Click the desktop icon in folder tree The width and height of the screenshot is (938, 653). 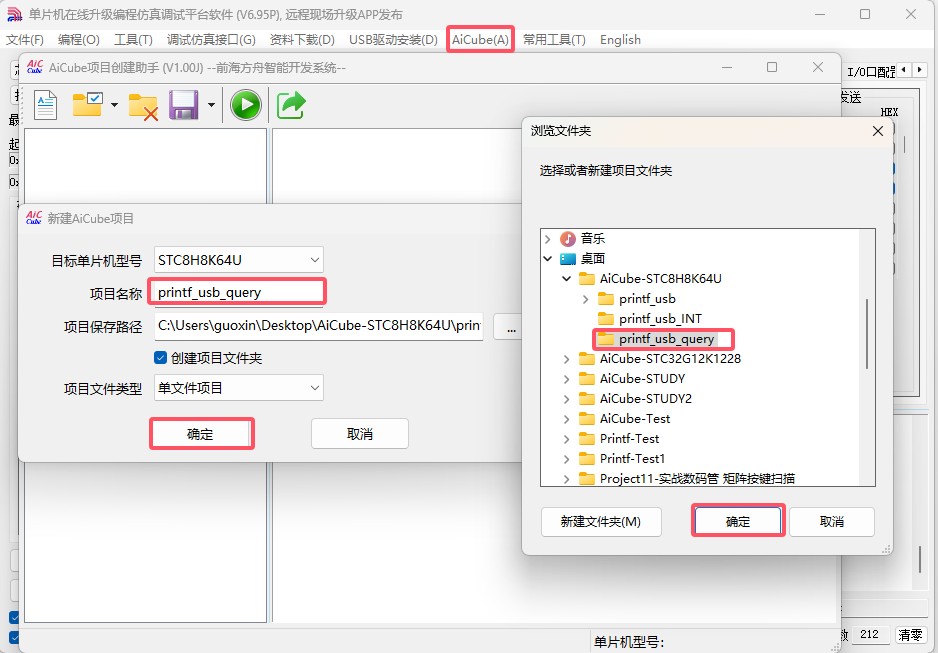[567, 258]
